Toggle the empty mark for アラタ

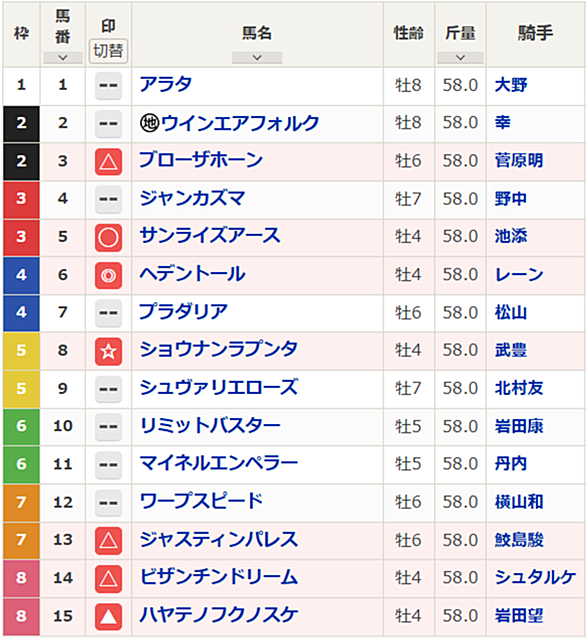click(x=108, y=86)
